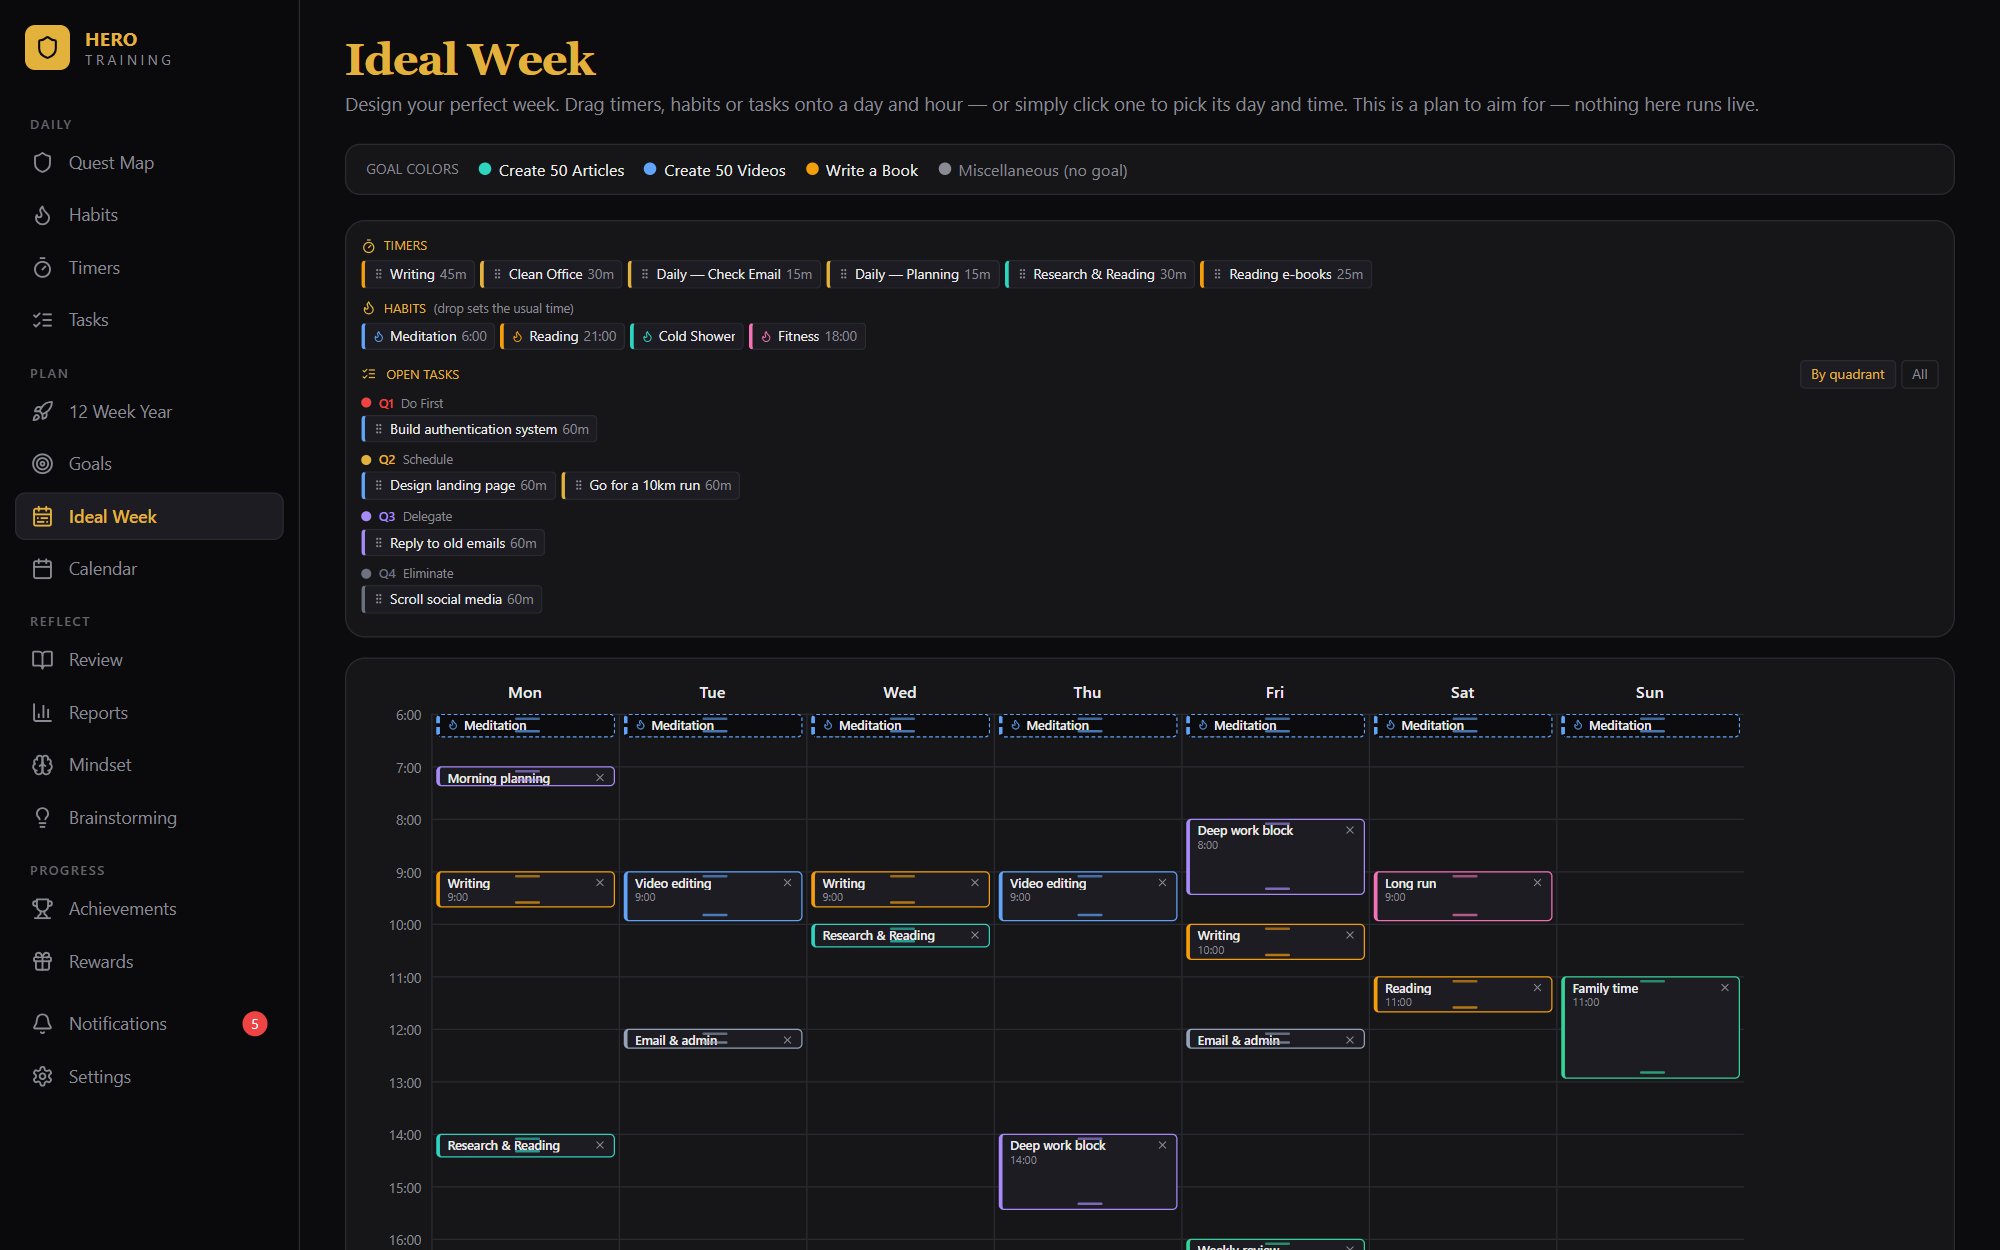Click the Rewards gift icon
The width and height of the screenshot is (2000, 1250).
(42, 962)
